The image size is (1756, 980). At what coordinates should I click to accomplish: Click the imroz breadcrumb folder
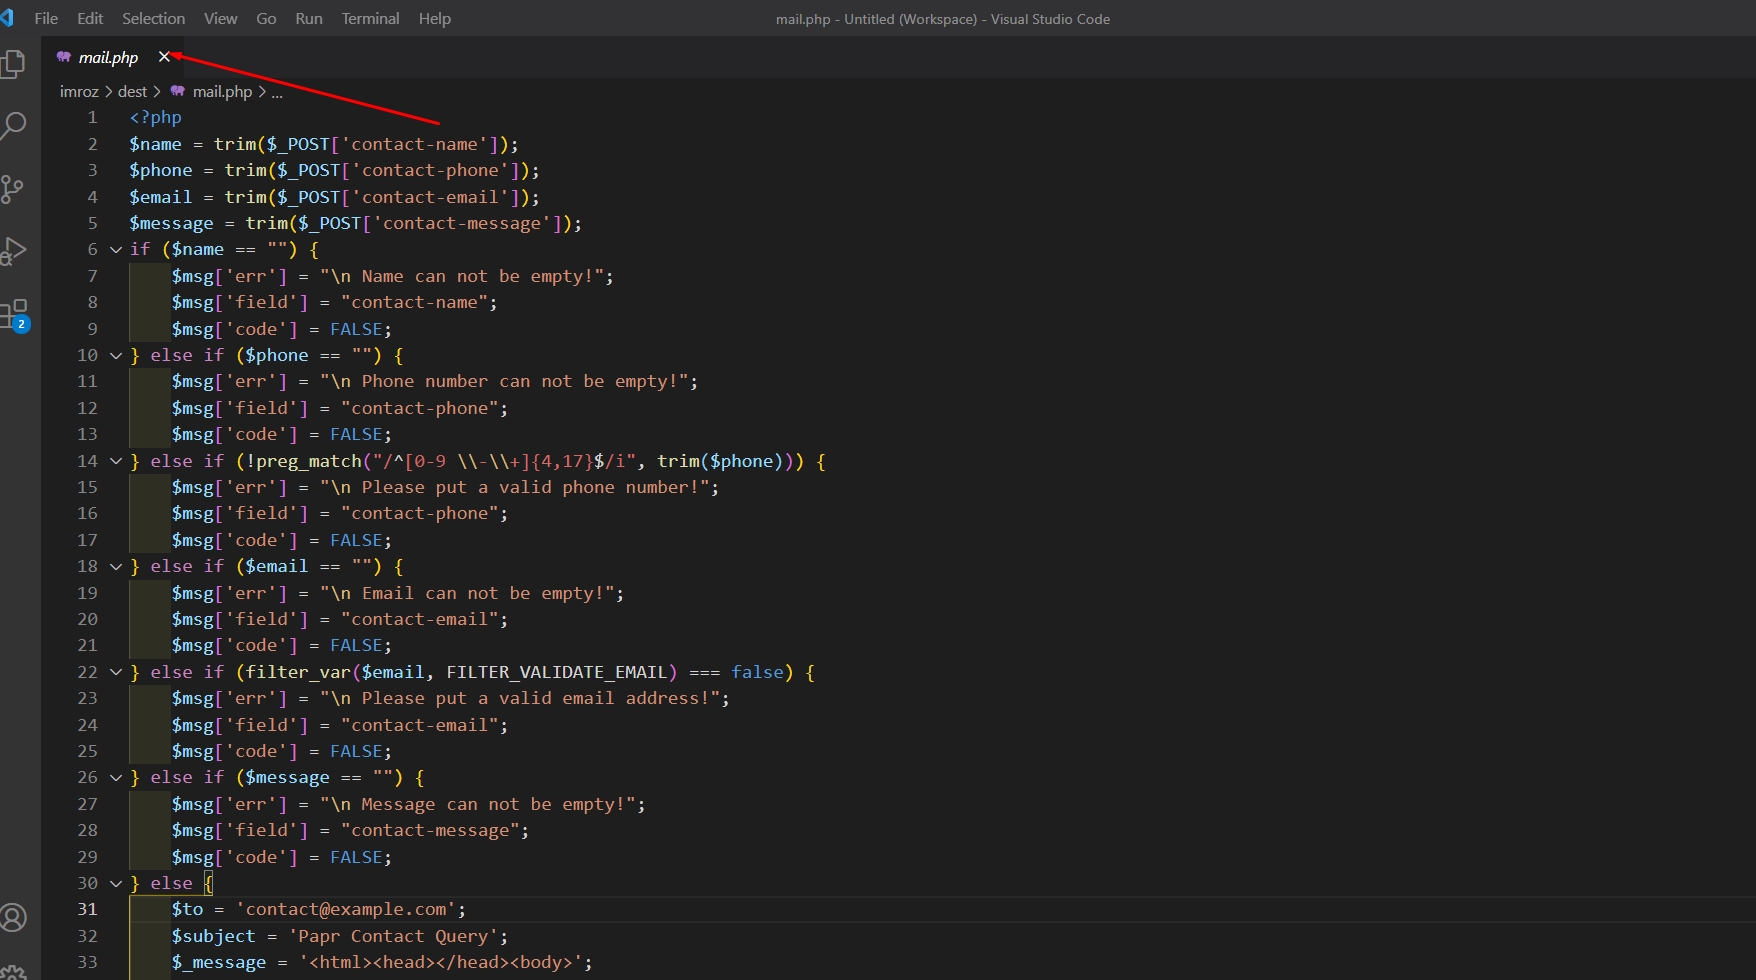coord(79,92)
